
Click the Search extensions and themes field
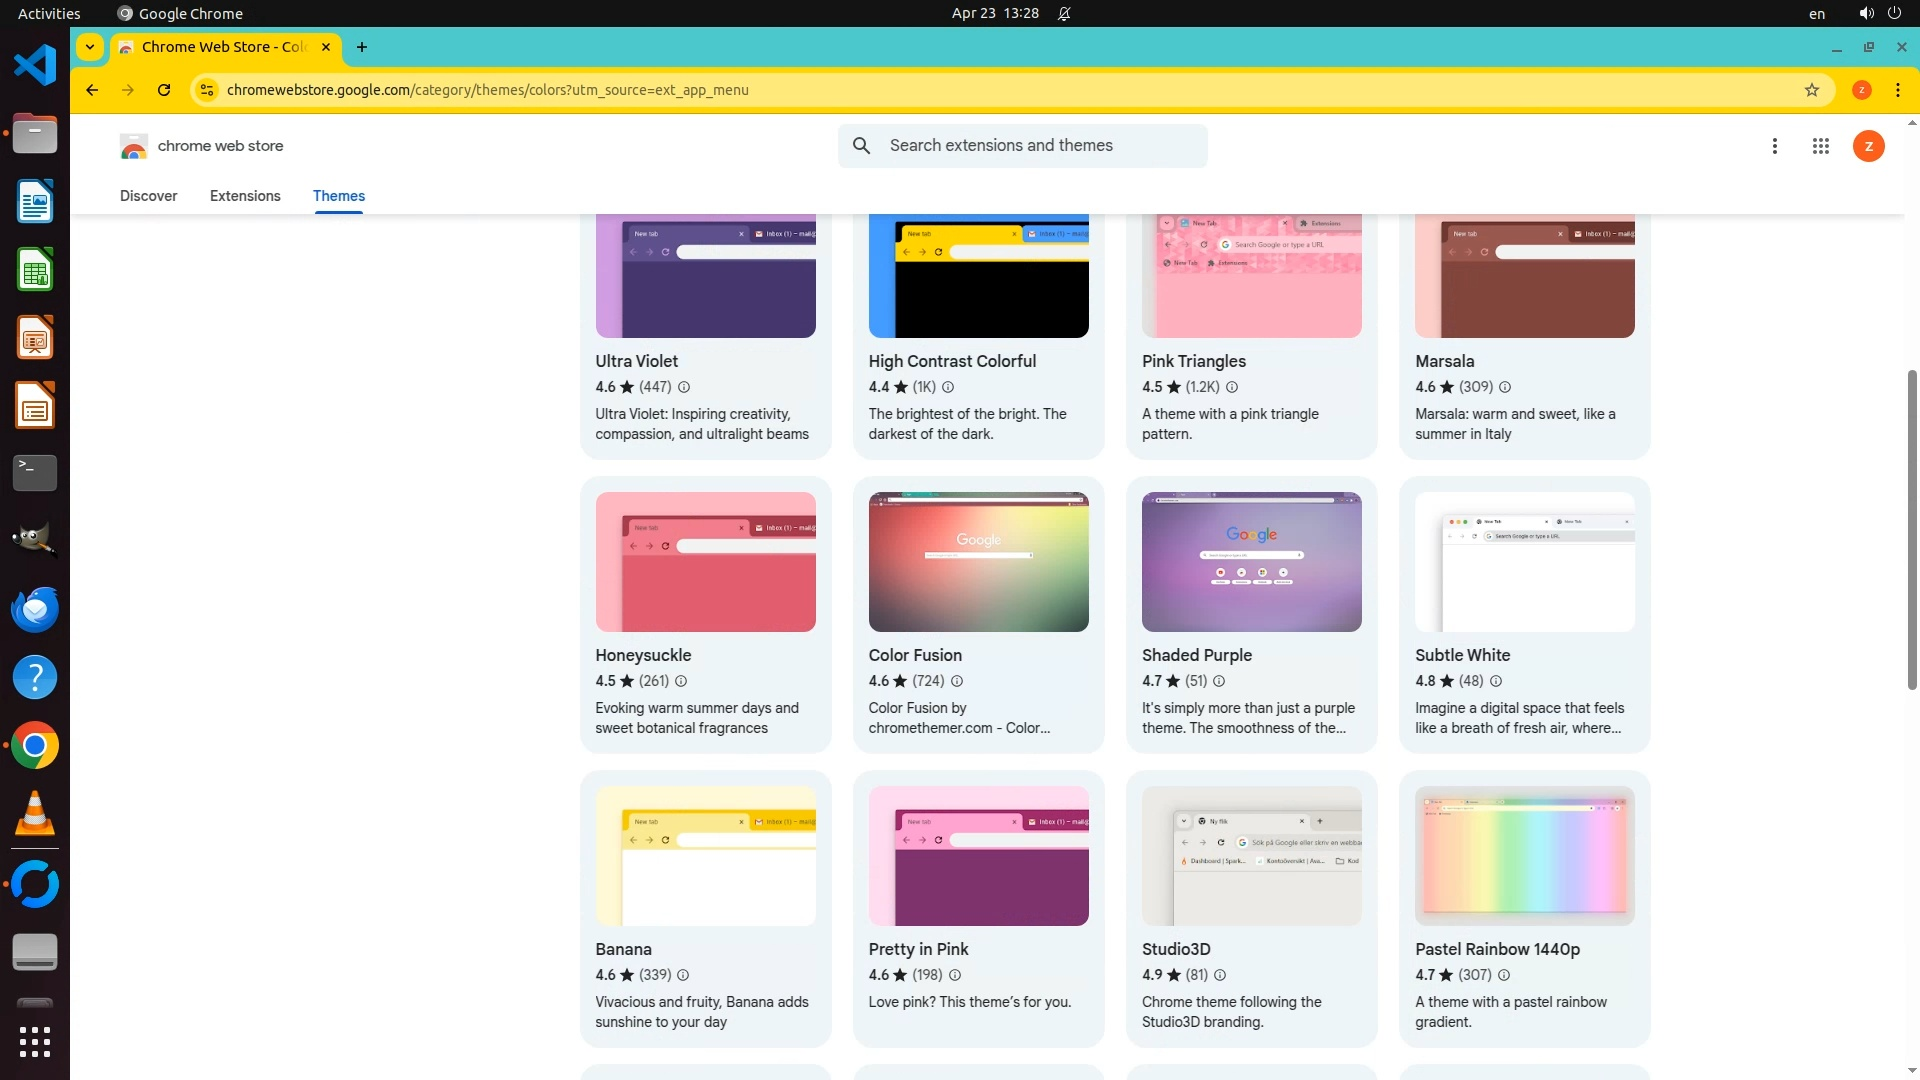[1040, 146]
